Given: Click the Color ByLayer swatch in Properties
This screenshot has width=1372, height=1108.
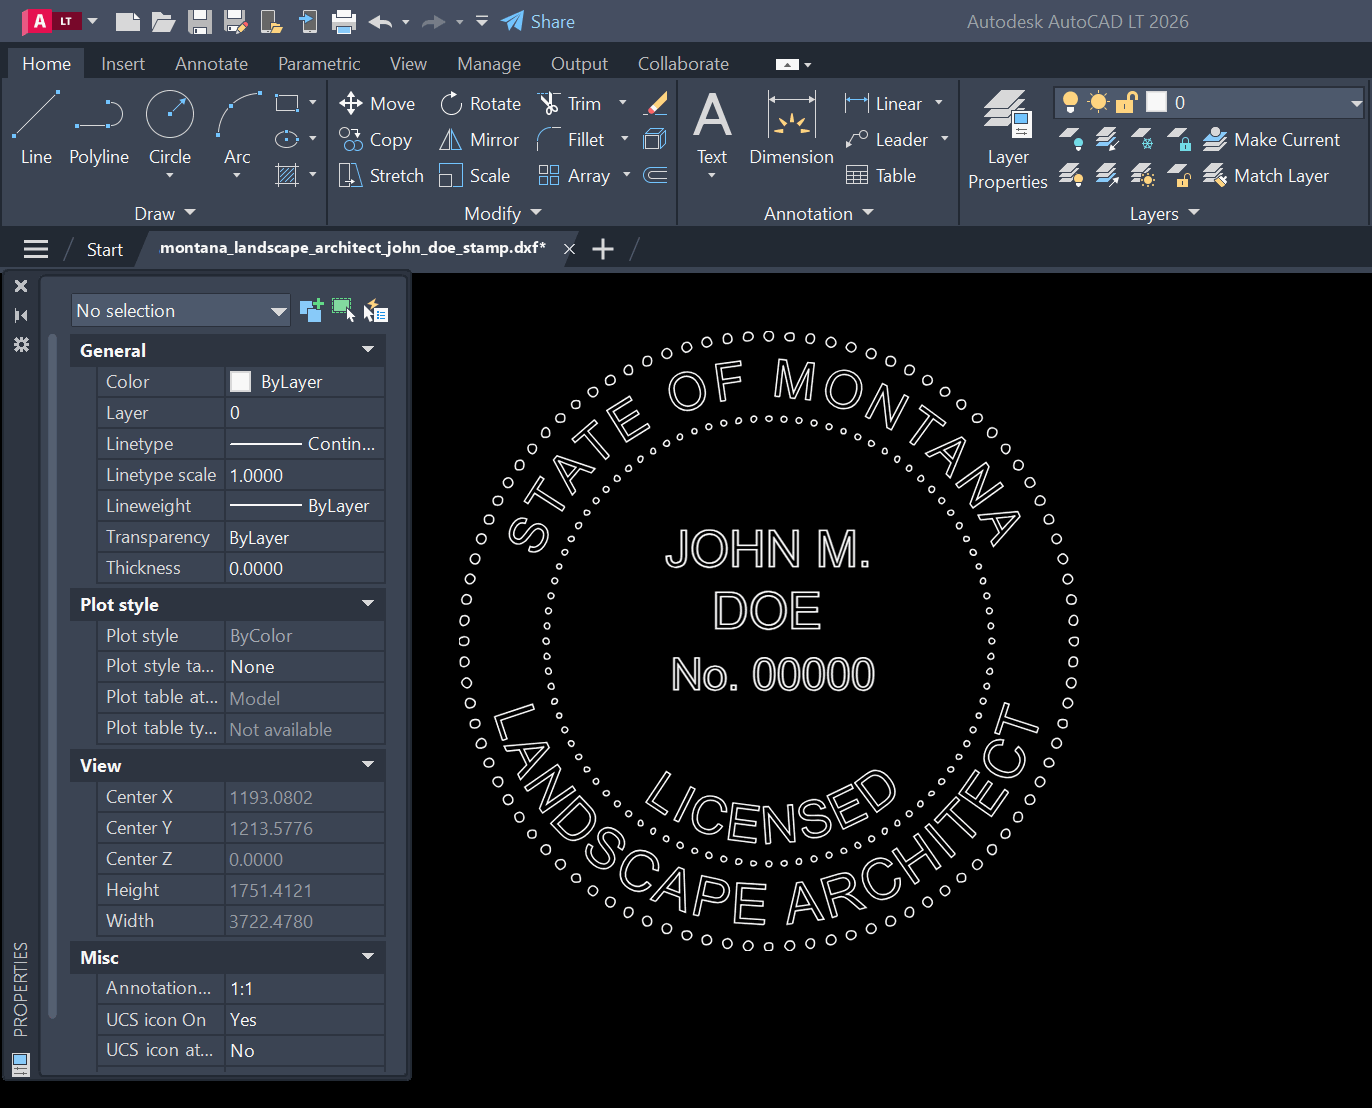Looking at the screenshot, I should point(240,381).
